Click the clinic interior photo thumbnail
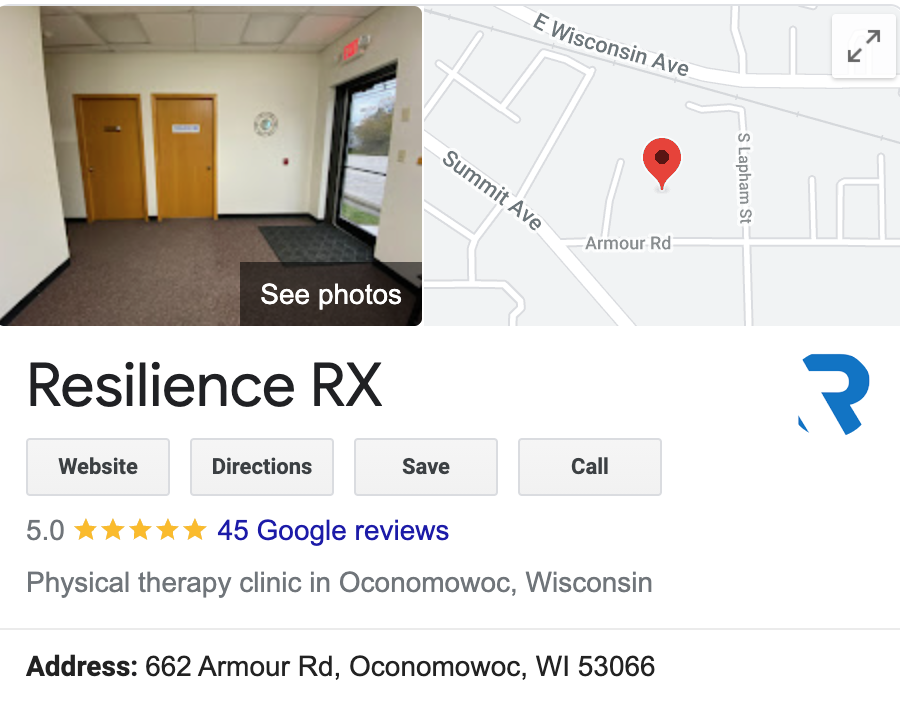900x706 pixels. pos(211,165)
